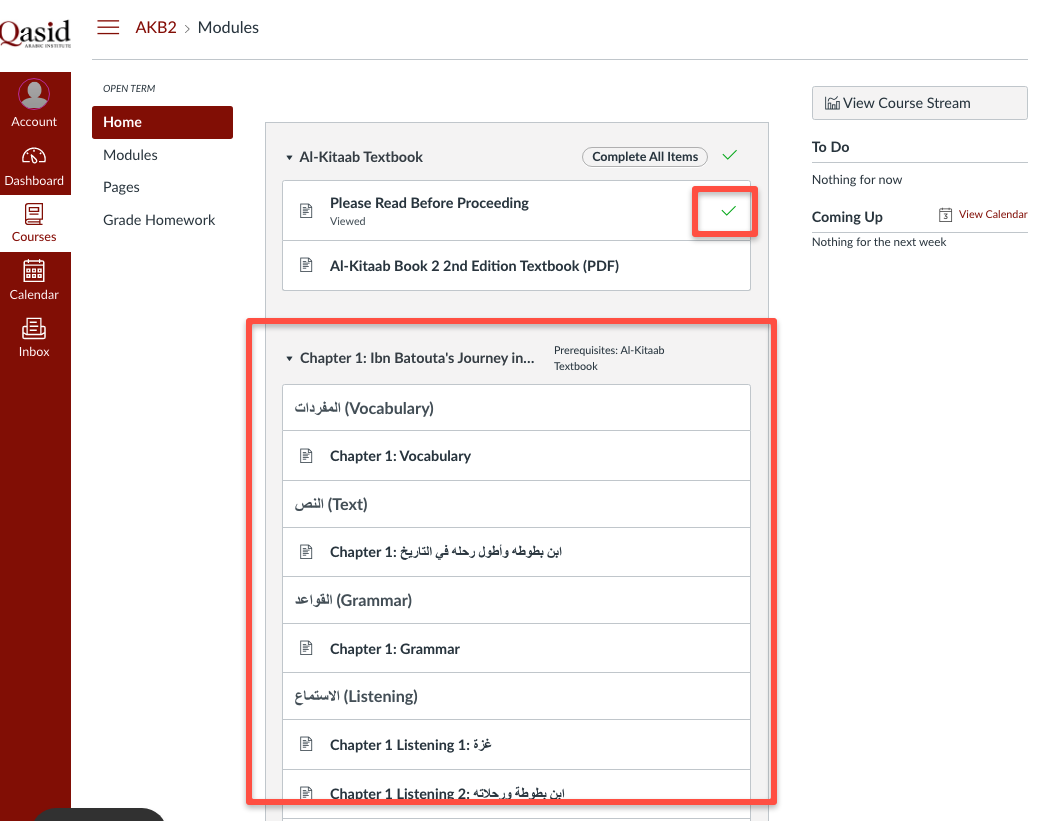The image size is (1040, 821).
Task: Click the page icon beside Chapter 1 Arabic text item
Action: (306, 552)
